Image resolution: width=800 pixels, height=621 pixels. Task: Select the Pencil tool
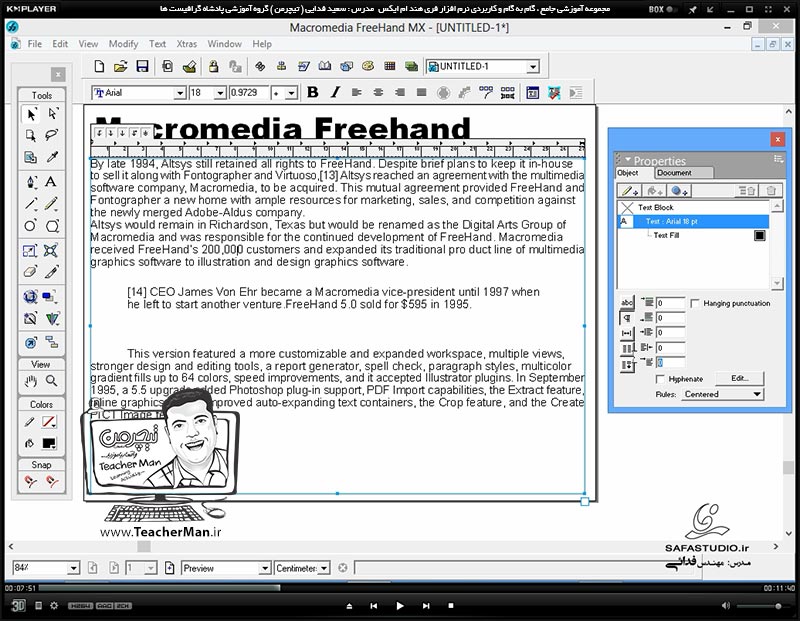pos(51,204)
